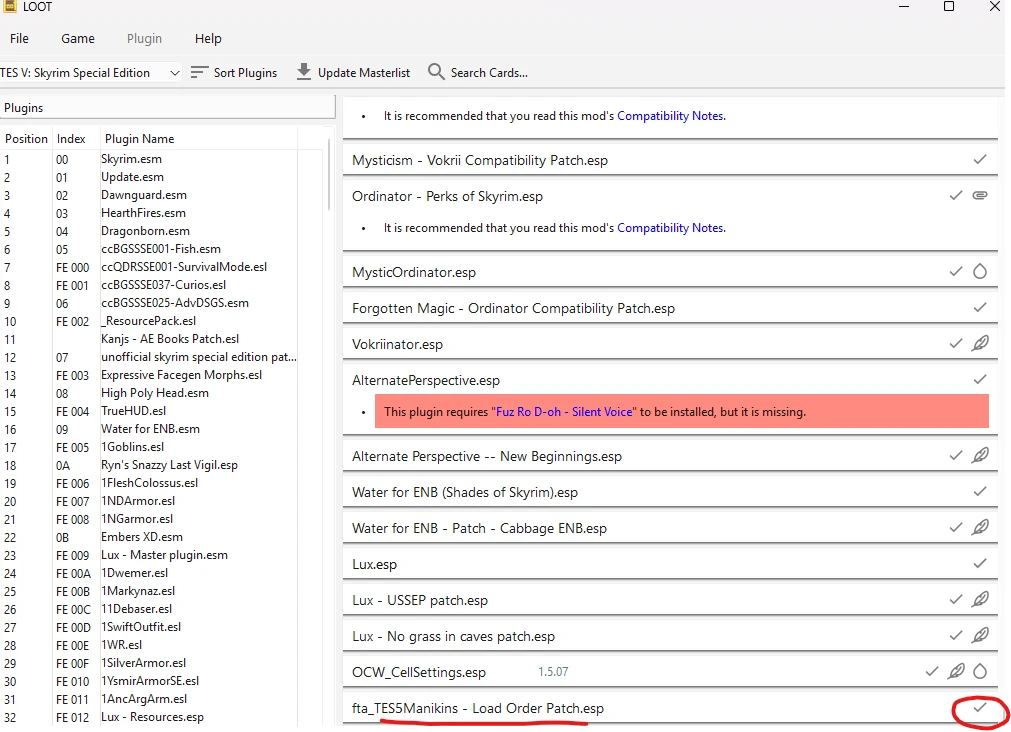The height and width of the screenshot is (732, 1011).
Task: Open the Plugin menu
Action: point(144,38)
